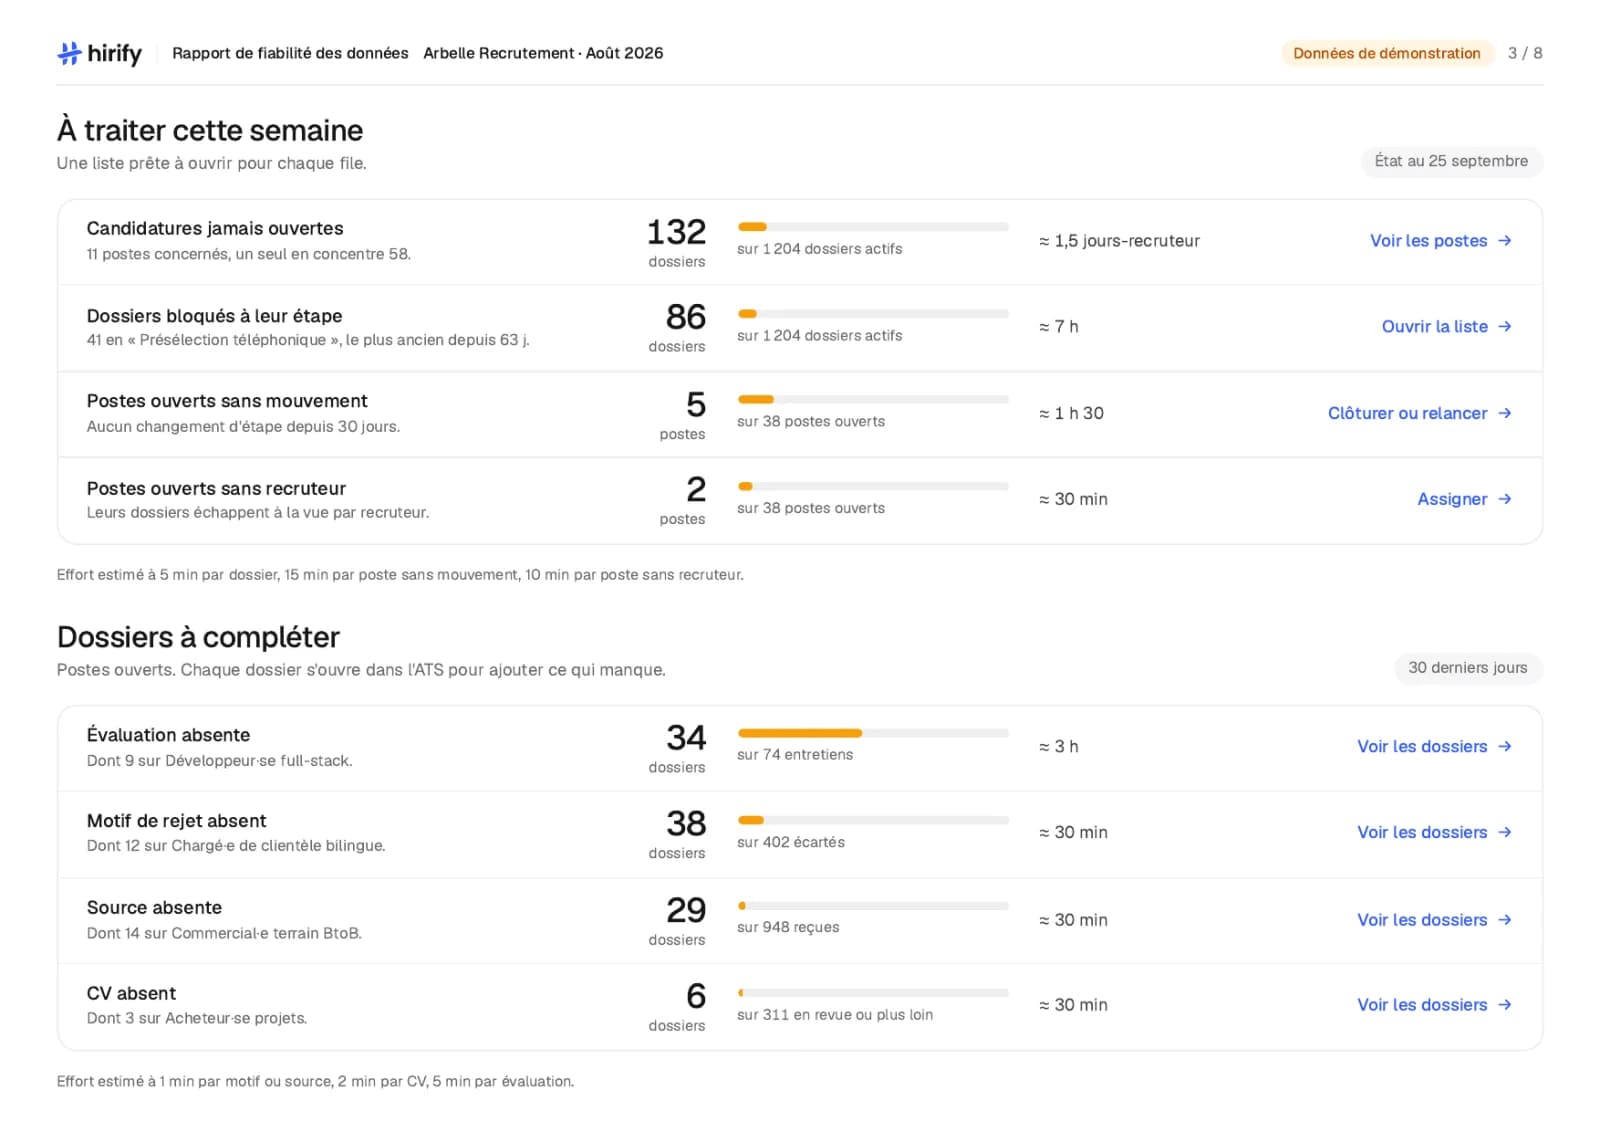Click the "≈ 3 h" effort estimate
This screenshot has height=1132, width=1600.
(1059, 747)
